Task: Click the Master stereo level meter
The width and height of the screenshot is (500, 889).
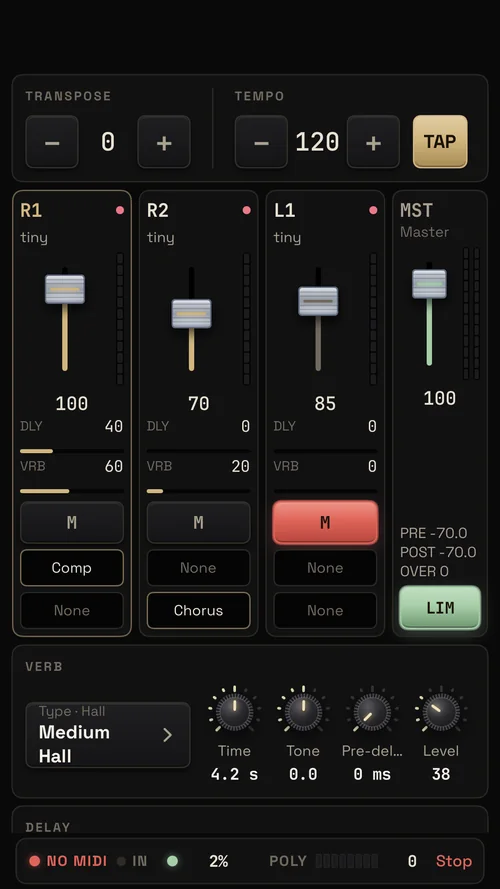Action: pyautogui.click(x=471, y=314)
